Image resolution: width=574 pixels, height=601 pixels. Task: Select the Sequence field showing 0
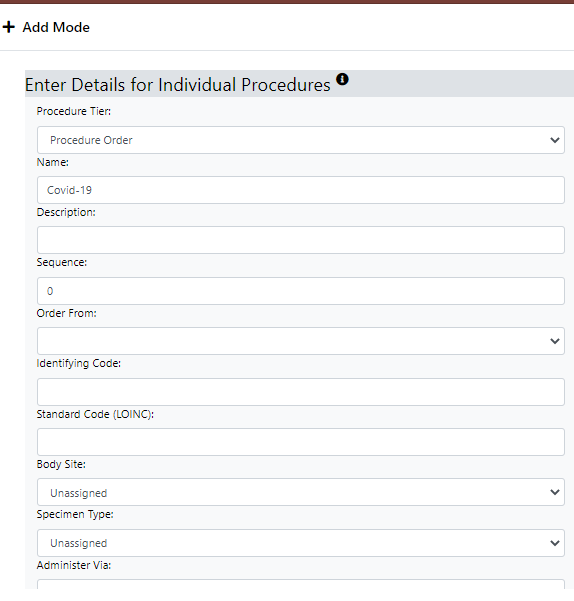coord(301,291)
